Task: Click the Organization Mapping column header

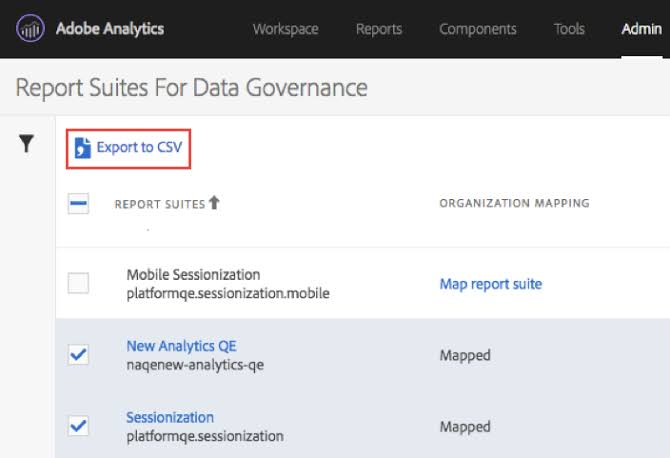Action: [514, 203]
